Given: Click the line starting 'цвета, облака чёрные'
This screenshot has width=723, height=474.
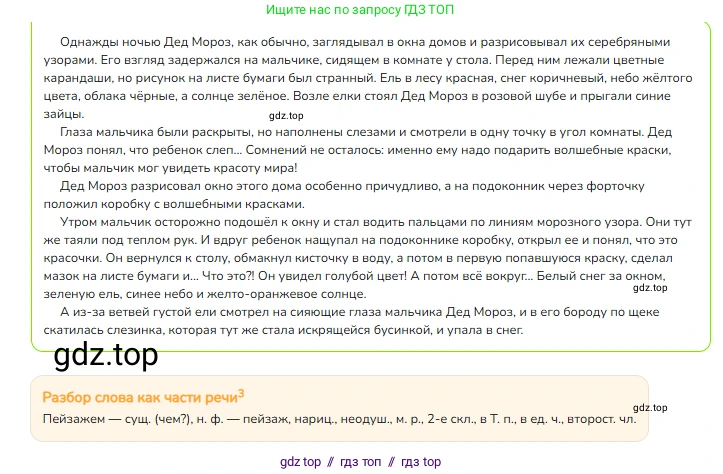Looking at the screenshot, I should coord(357,96).
